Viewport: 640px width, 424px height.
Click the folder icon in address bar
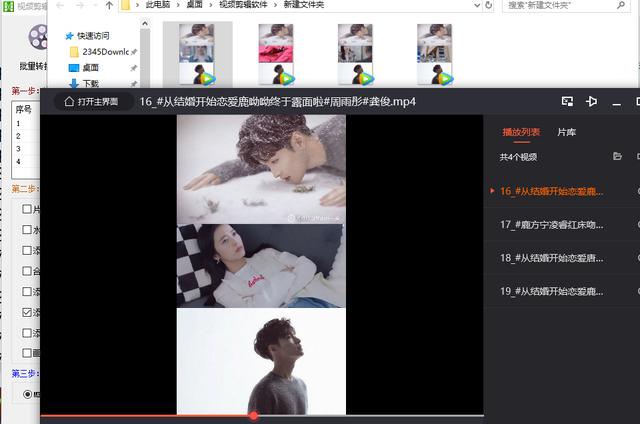coord(126,5)
